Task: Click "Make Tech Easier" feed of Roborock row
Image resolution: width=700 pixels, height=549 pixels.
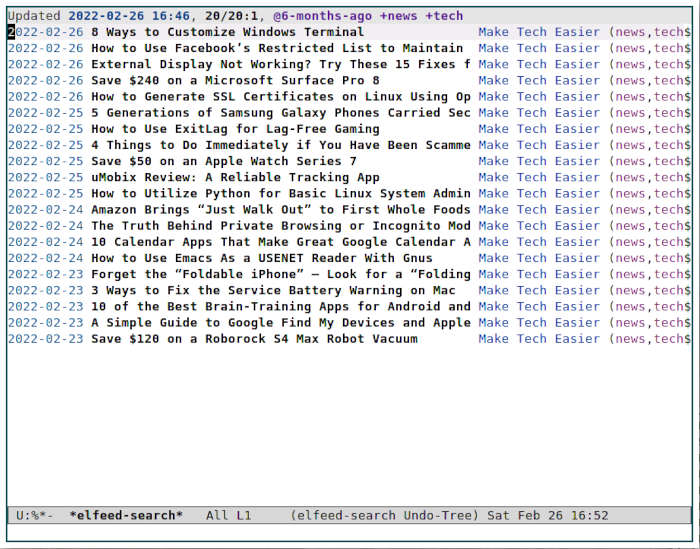Action: 539,339
